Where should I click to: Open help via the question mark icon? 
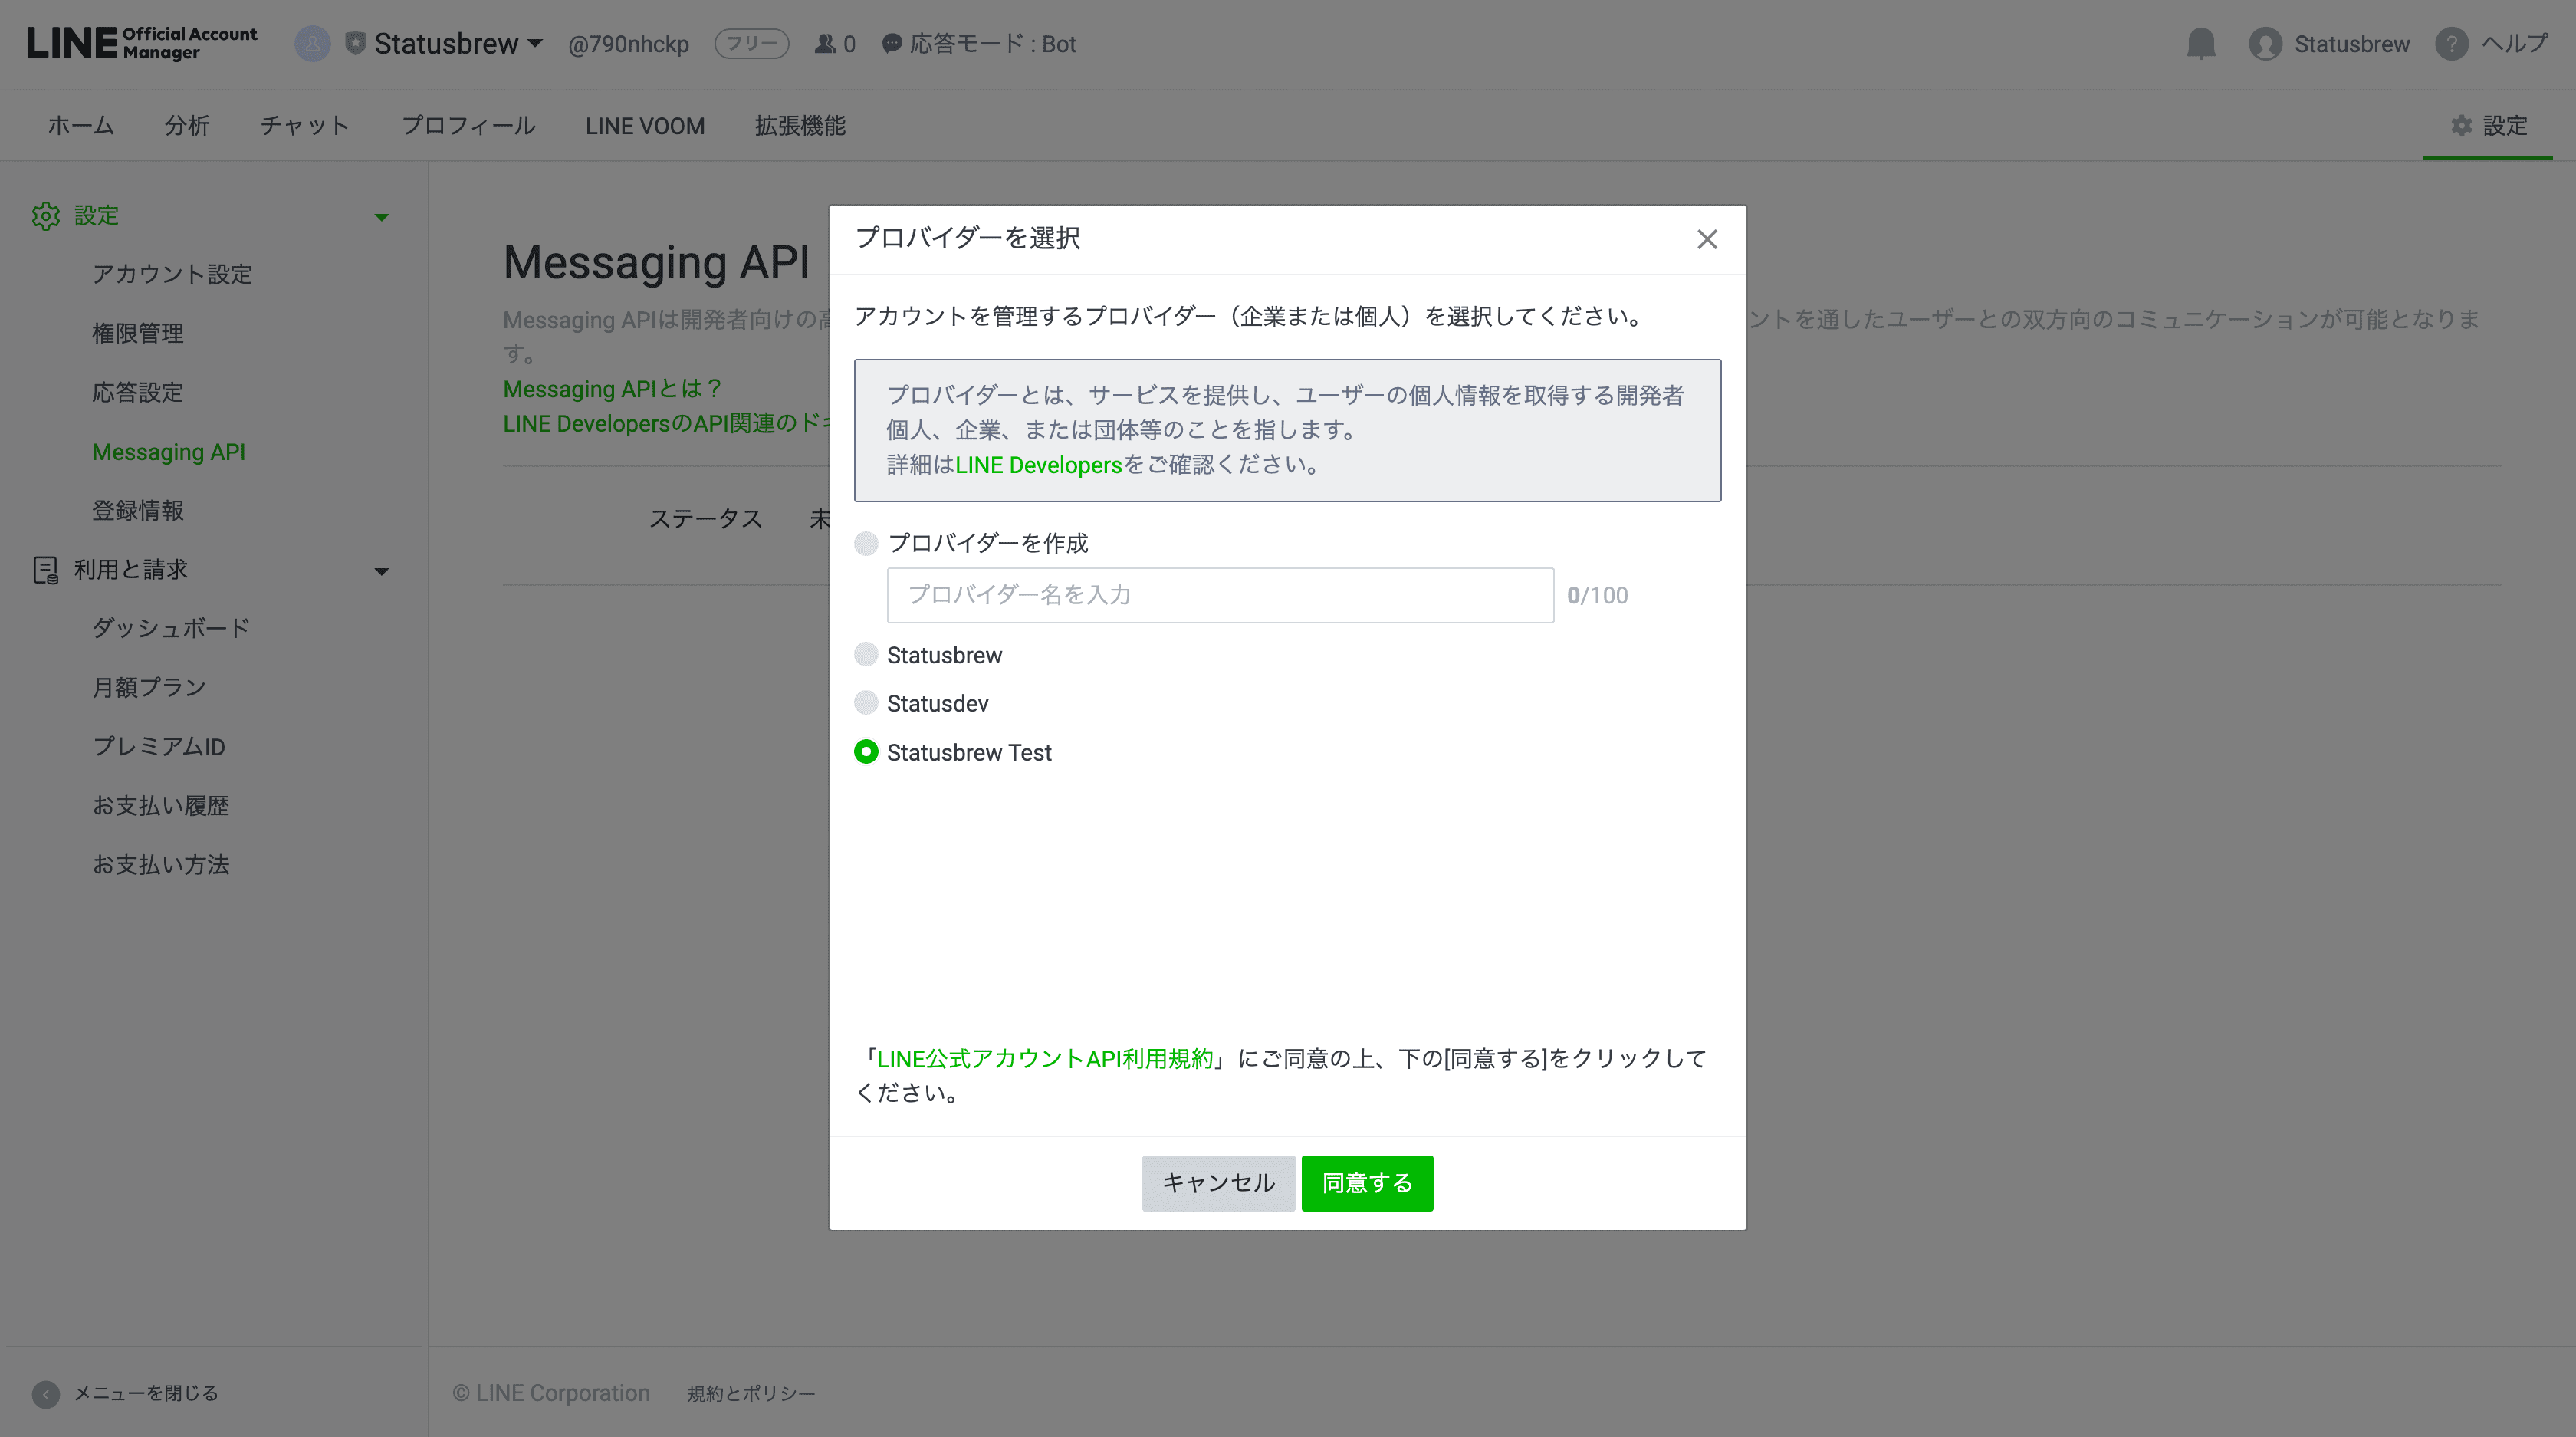2451,44
